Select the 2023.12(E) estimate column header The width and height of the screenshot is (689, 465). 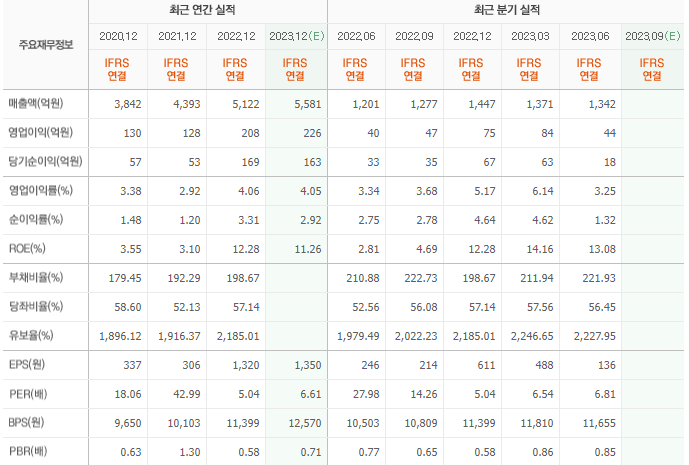[x=297, y=36]
